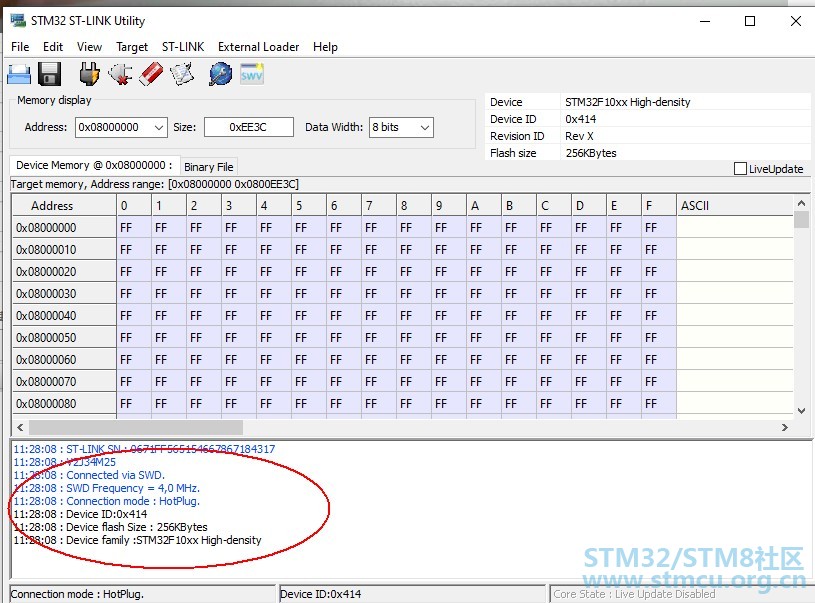
Task: Click the Flash size value 256KBytes
Action: pyautogui.click(x=591, y=153)
